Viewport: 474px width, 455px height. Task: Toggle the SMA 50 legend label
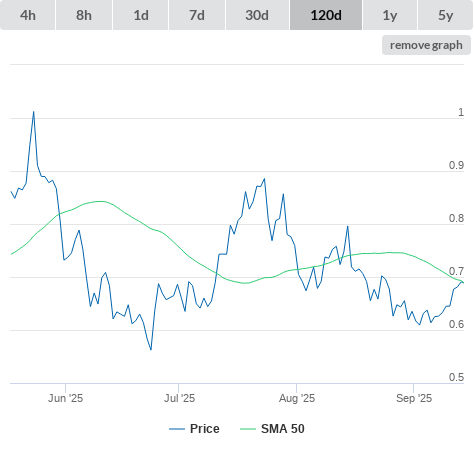pos(283,429)
